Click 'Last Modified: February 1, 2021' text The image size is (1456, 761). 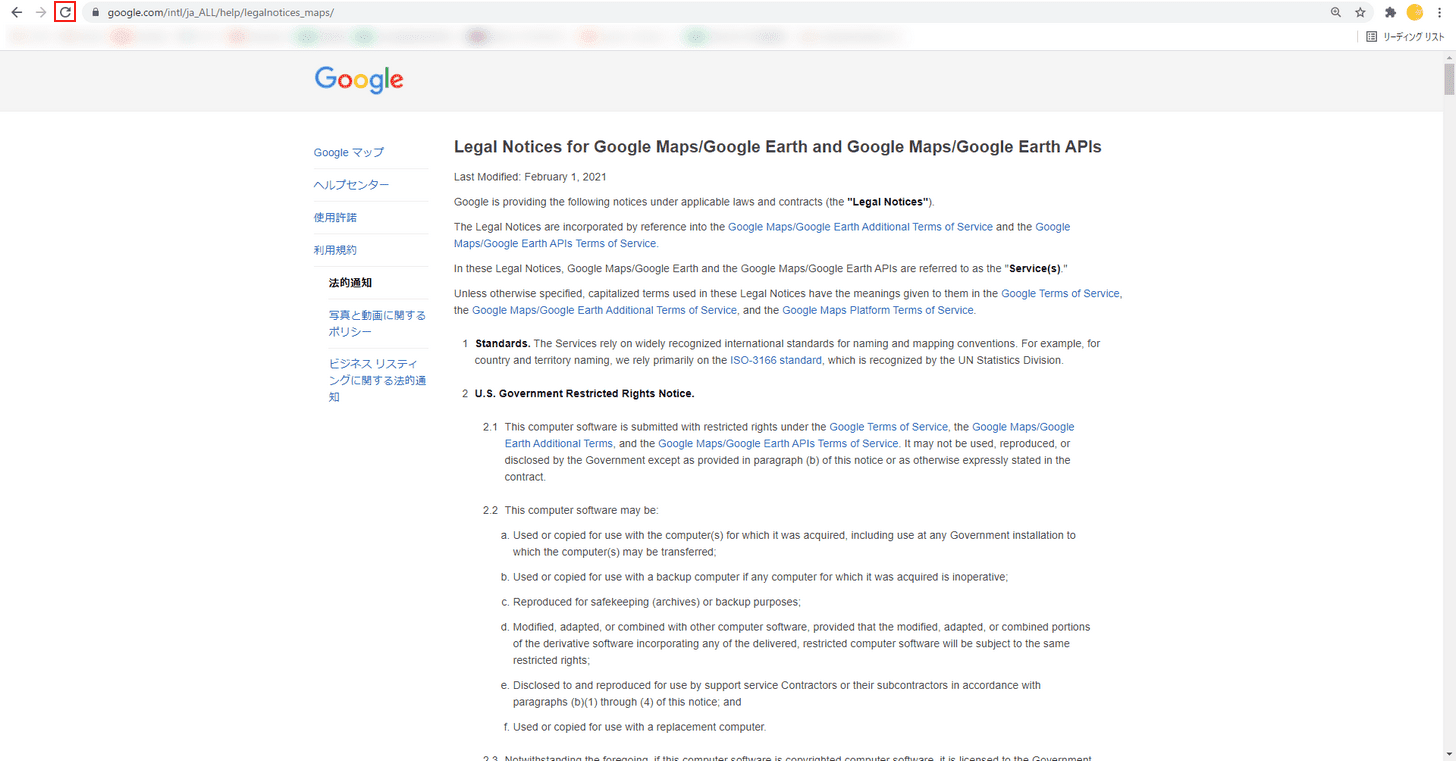(x=530, y=177)
